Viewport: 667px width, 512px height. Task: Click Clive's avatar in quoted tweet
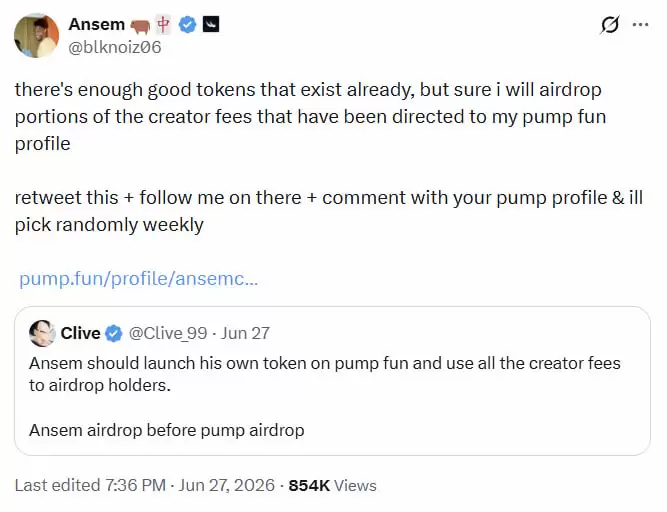(42, 333)
